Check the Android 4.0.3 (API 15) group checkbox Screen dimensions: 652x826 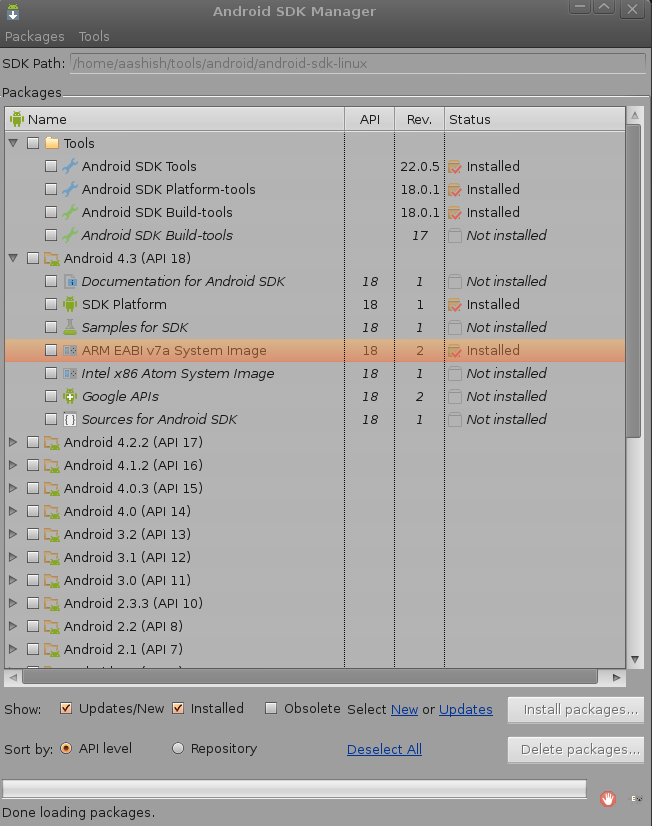tap(33, 488)
